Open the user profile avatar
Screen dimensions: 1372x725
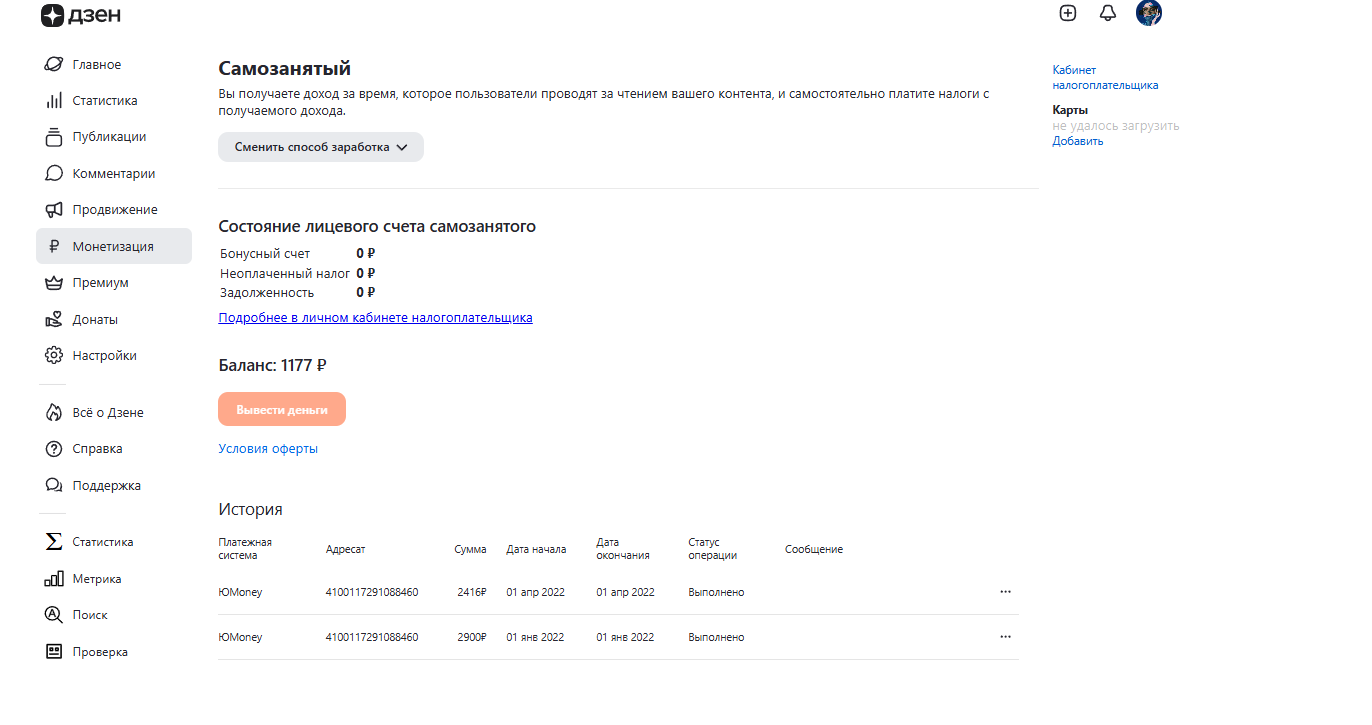click(x=1148, y=13)
